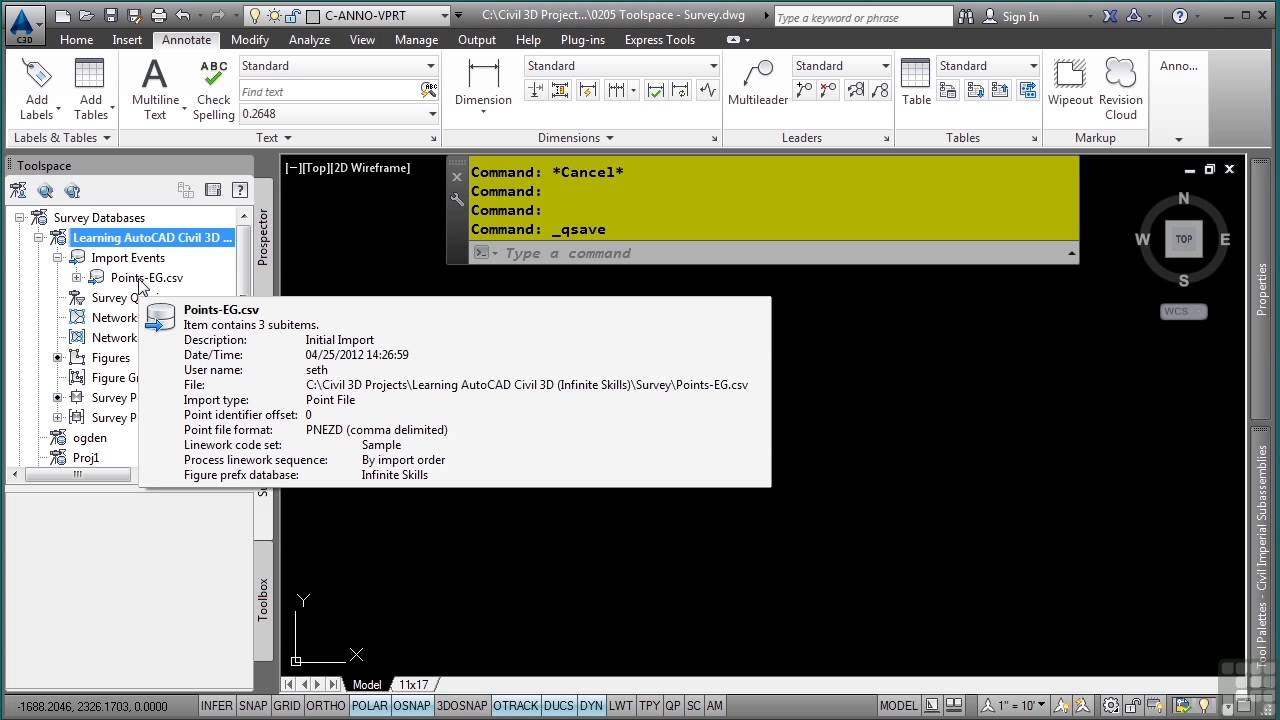This screenshot has height=720, width=1280.
Task: Click the New drawing icon
Action: point(63,16)
